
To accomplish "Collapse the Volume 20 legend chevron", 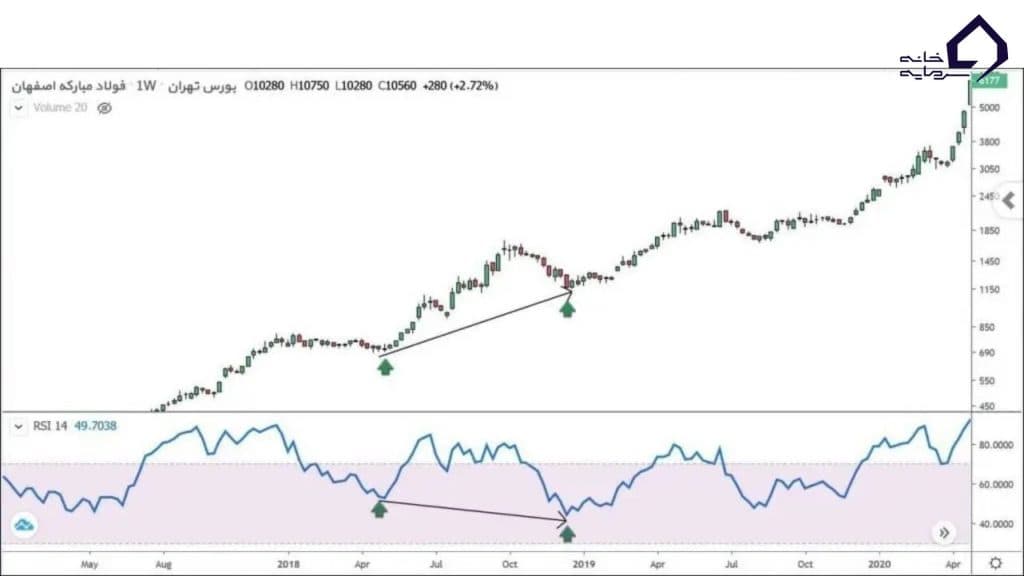I will point(19,108).
